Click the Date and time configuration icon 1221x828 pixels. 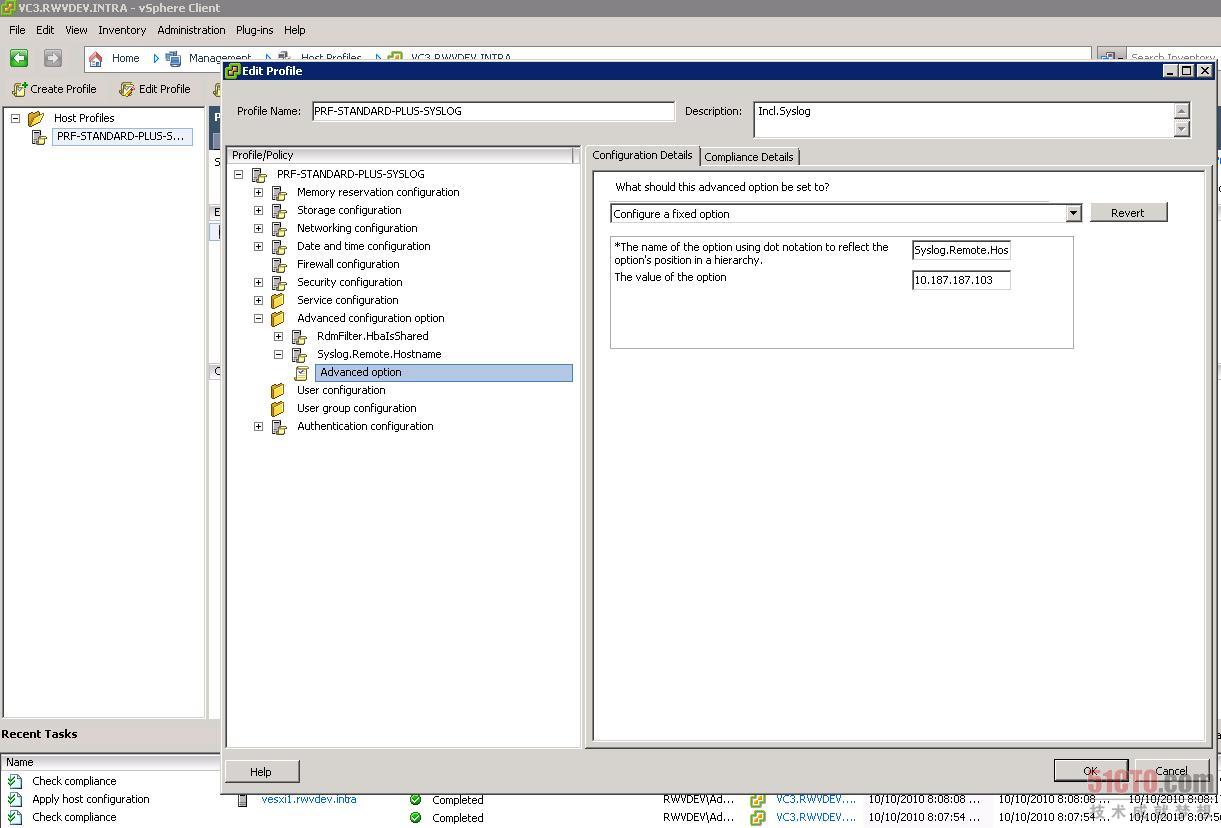(x=279, y=246)
